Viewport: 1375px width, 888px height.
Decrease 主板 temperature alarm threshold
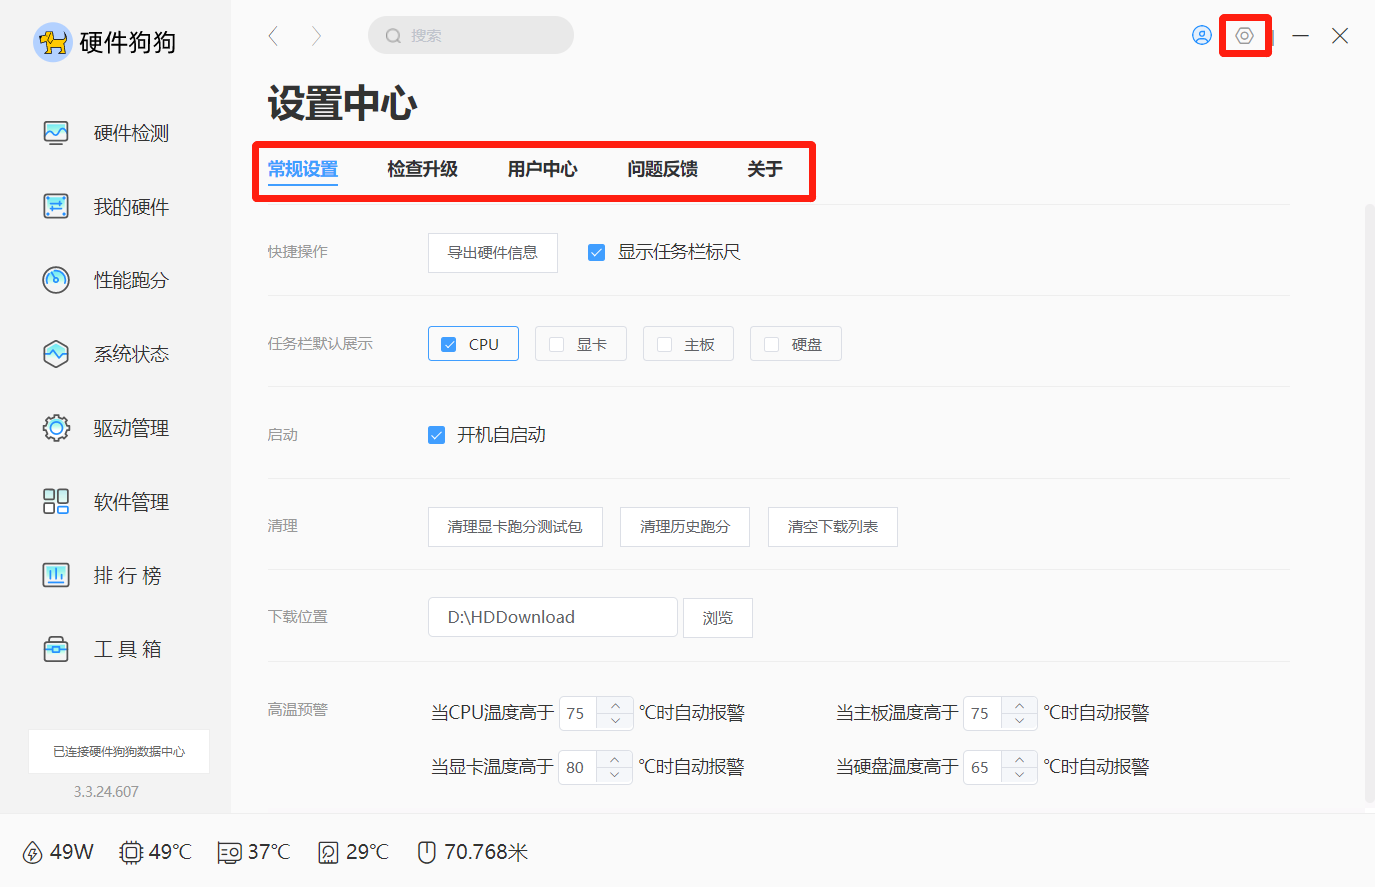(x=1019, y=721)
